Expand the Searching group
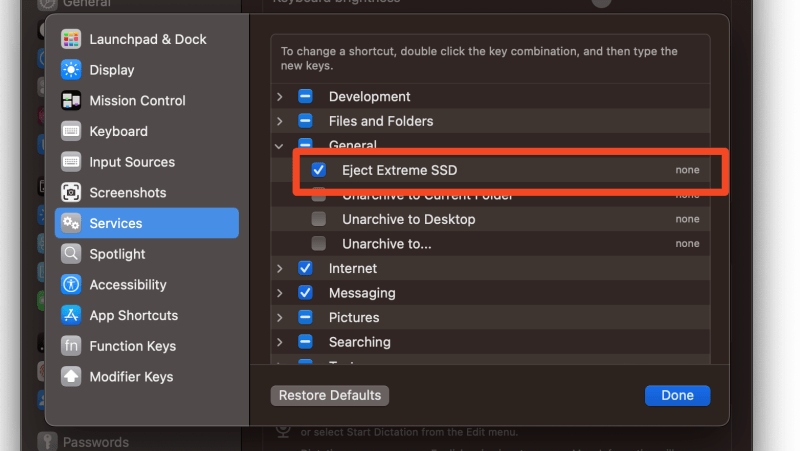 tap(280, 342)
